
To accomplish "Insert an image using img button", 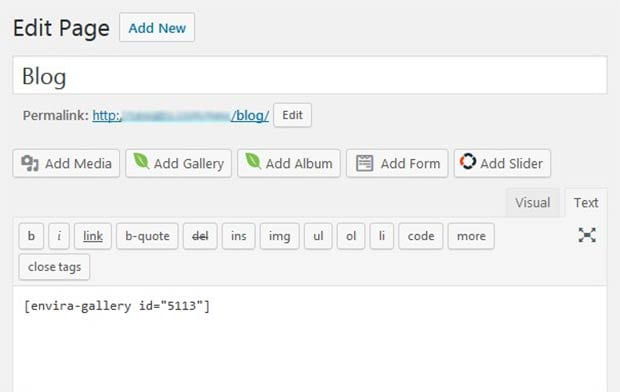I will [x=279, y=236].
